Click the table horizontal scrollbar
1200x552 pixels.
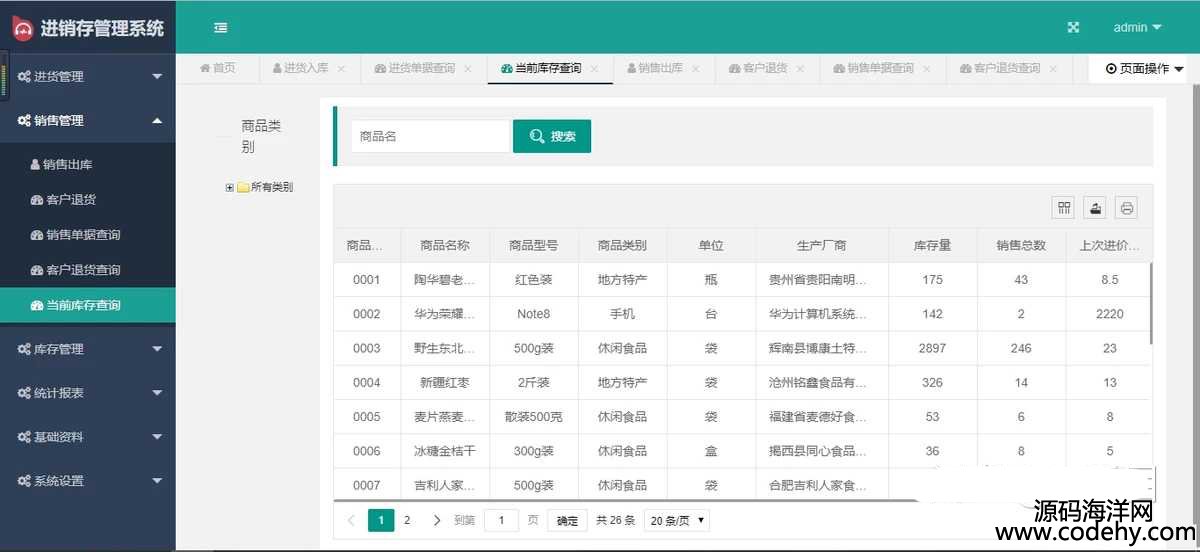(x=625, y=499)
